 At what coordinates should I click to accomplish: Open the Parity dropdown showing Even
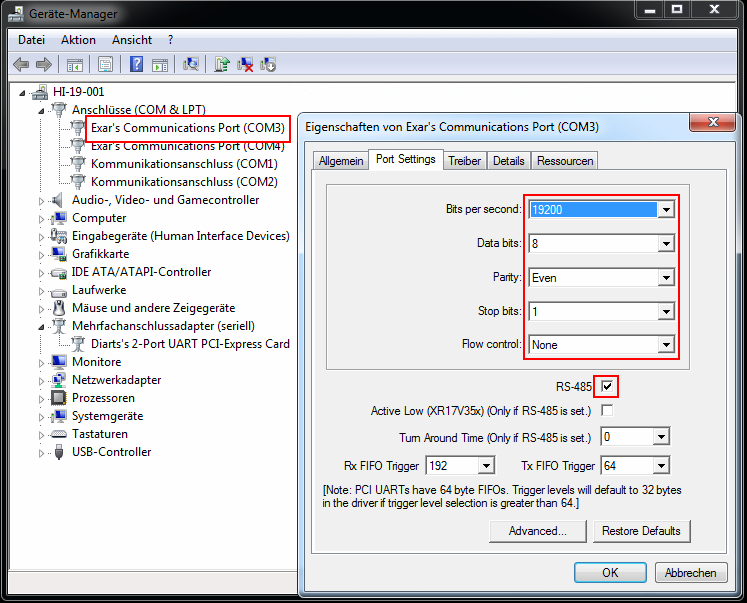click(x=666, y=278)
